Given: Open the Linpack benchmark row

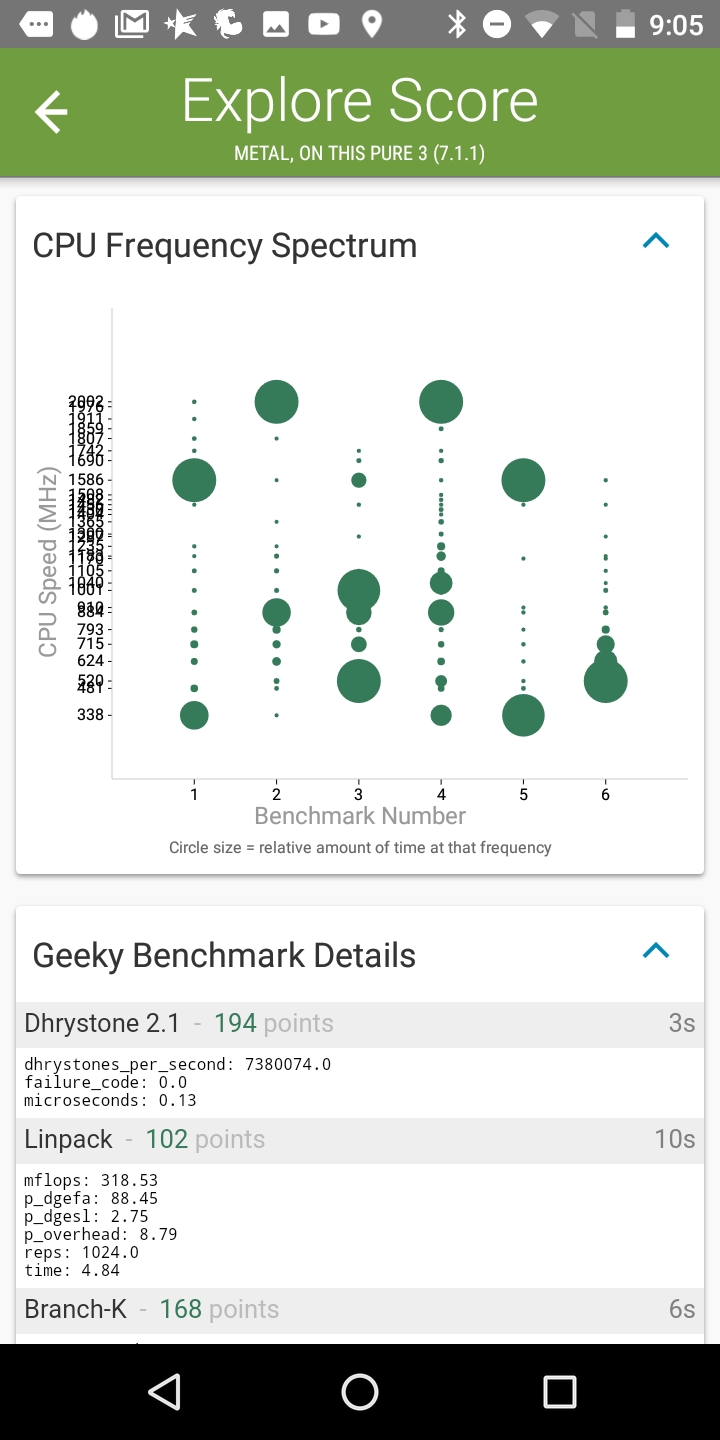Looking at the screenshot, I should 360,1140.
